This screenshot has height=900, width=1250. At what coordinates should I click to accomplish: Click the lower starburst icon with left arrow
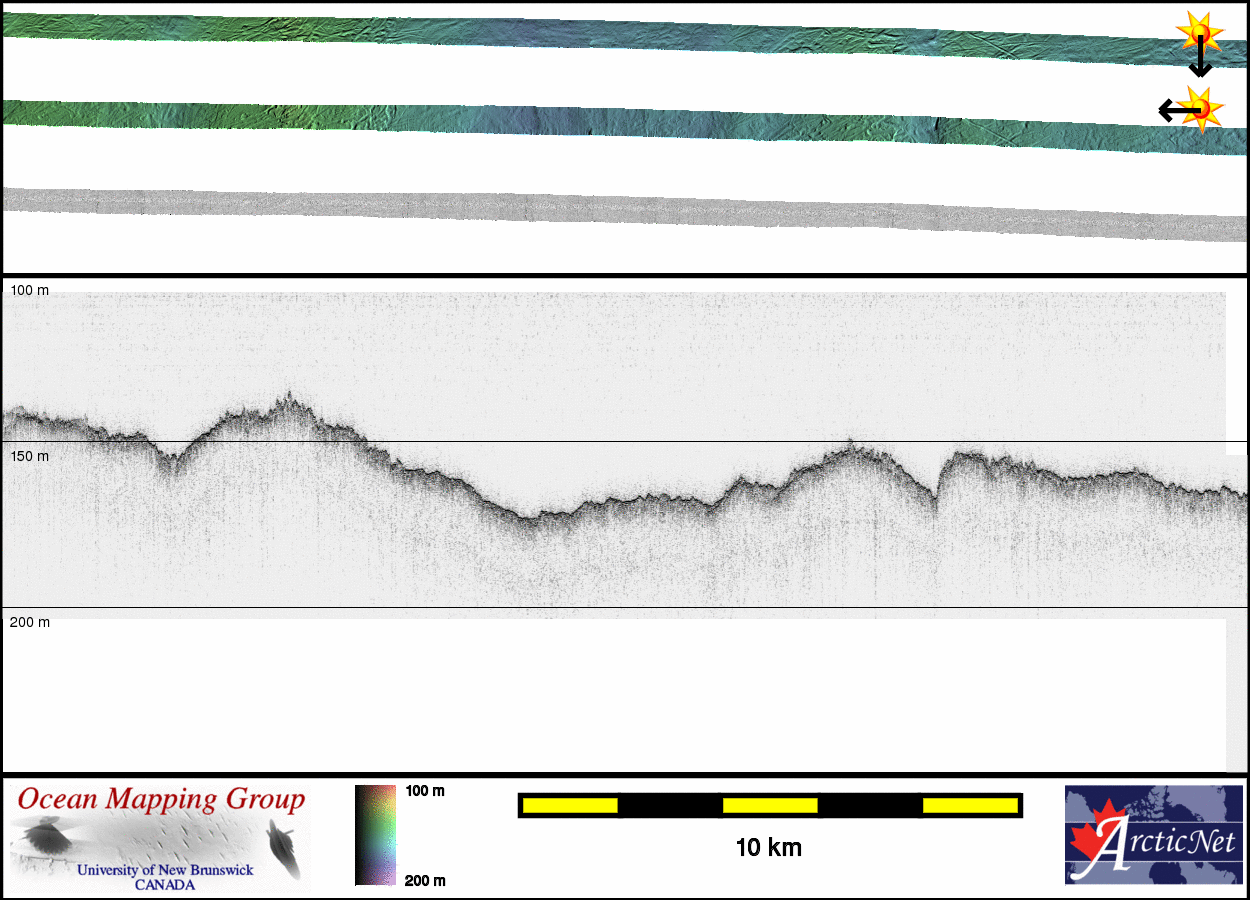[1200, 108]
